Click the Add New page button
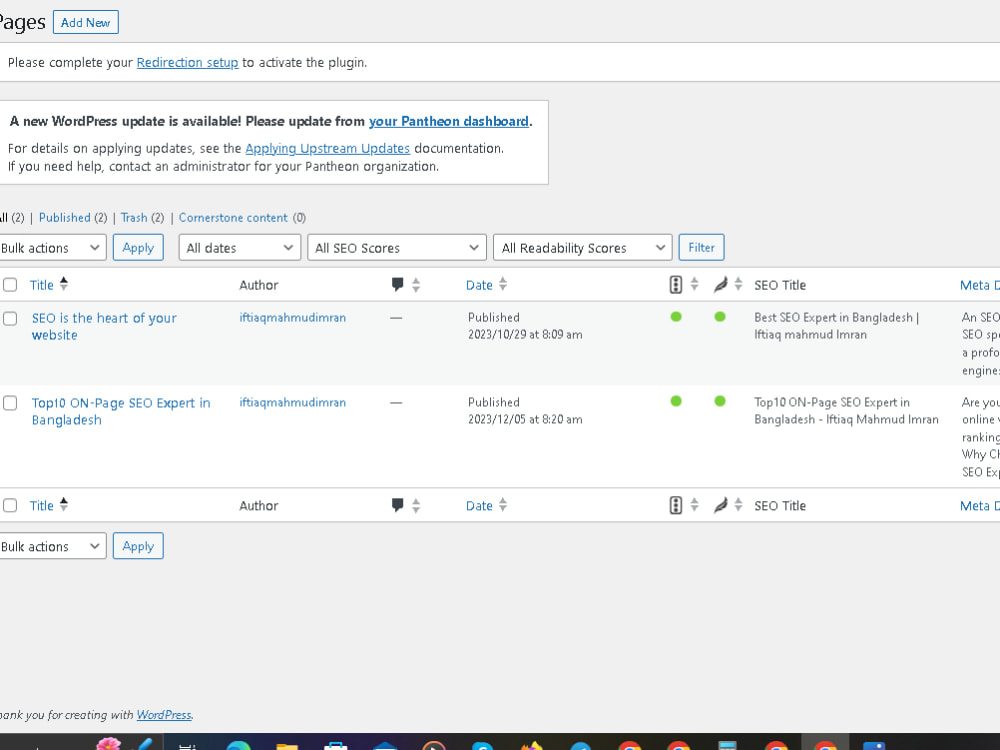1000x750 pixels. (x=85, y=22)
